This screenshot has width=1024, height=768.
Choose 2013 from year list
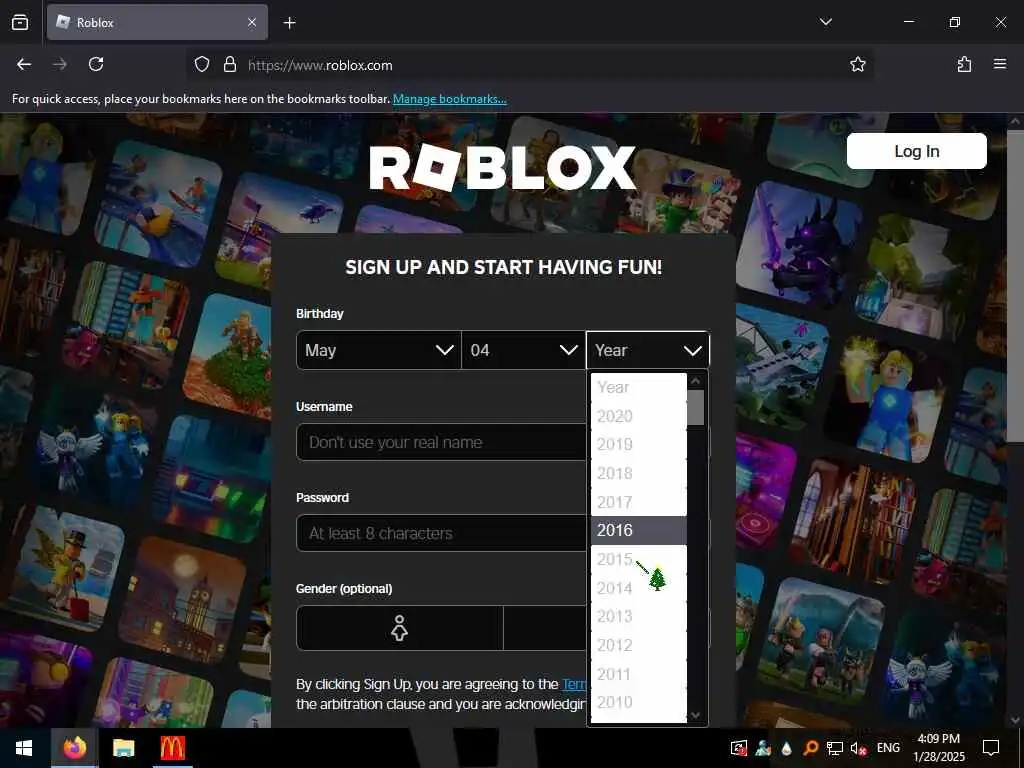tap(639, 616)
